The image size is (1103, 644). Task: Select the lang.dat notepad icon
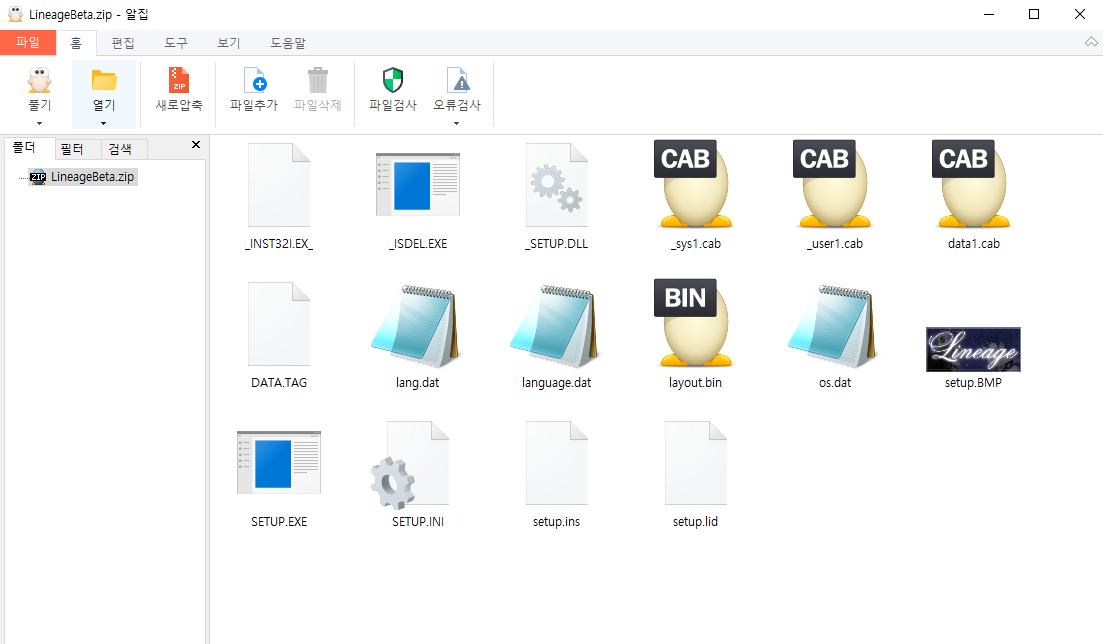[x=416, y=326]
